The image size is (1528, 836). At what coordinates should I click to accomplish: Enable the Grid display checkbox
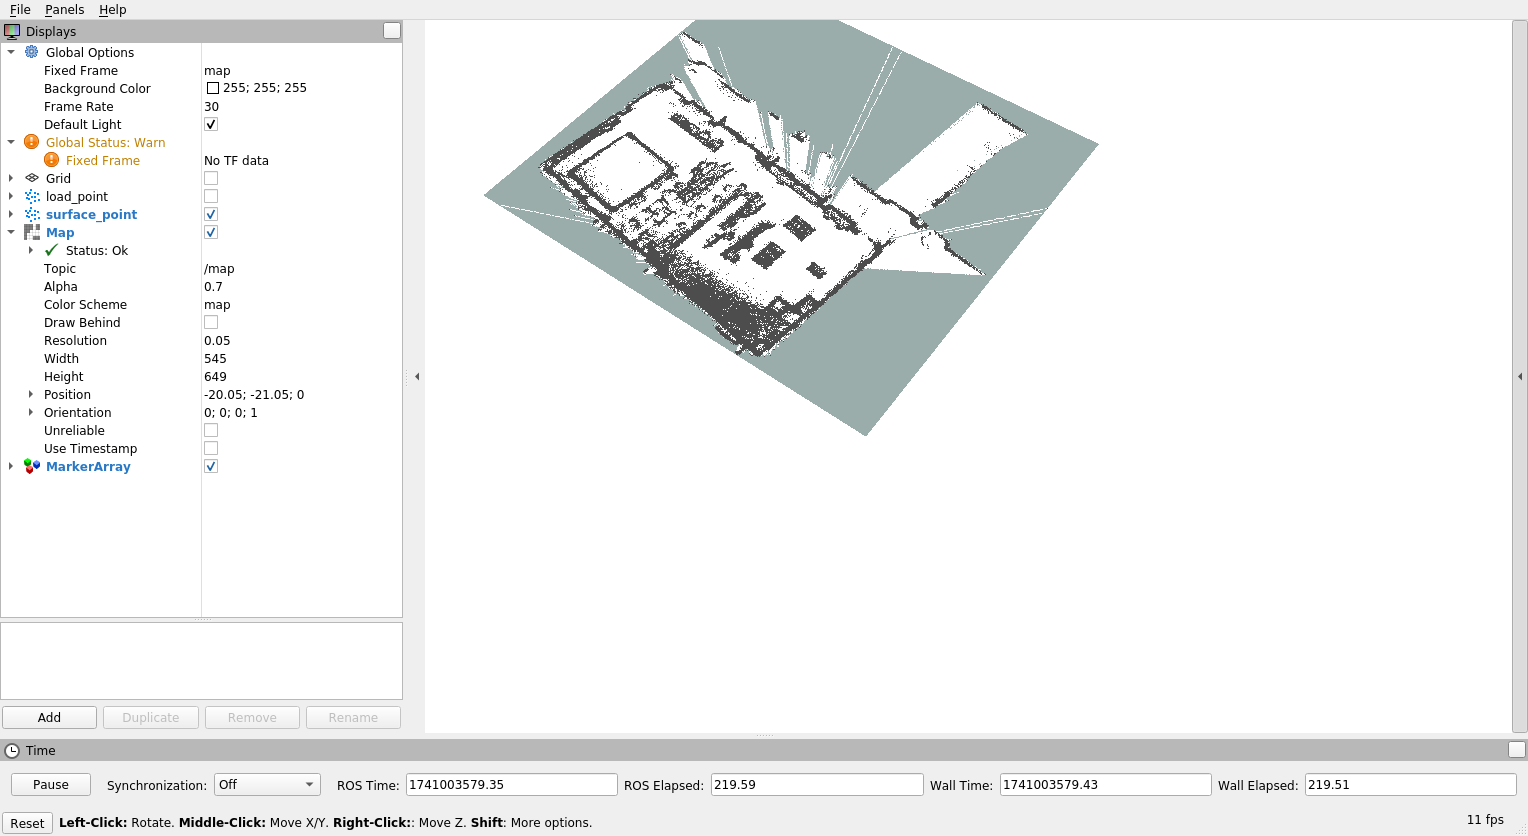(x=211, y=178)
